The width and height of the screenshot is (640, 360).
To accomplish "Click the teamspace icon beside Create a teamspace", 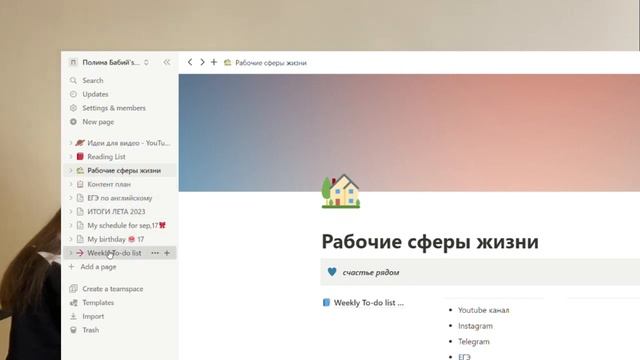I will pyautogui.click(x=73, y=289).
